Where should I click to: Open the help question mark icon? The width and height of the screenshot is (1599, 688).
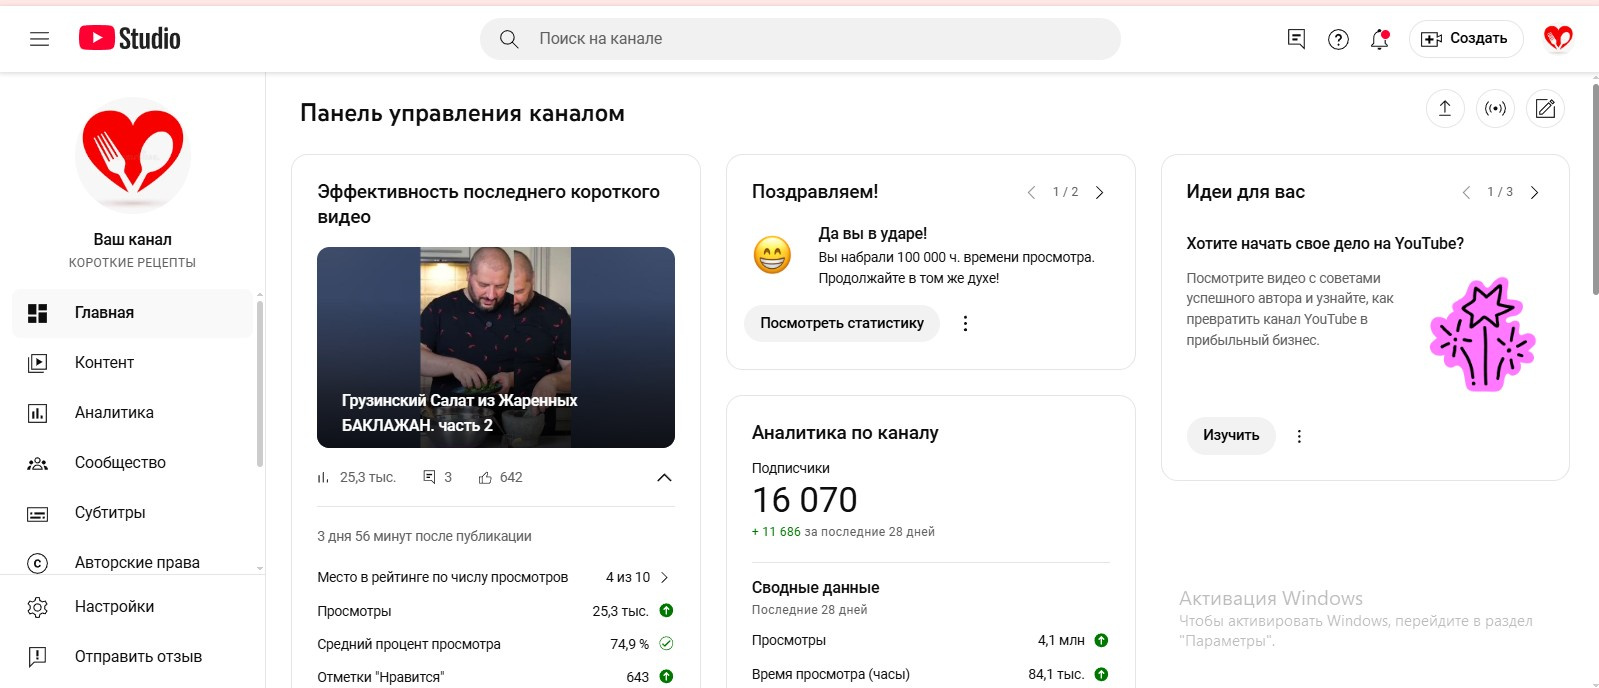pos(1338,39)
